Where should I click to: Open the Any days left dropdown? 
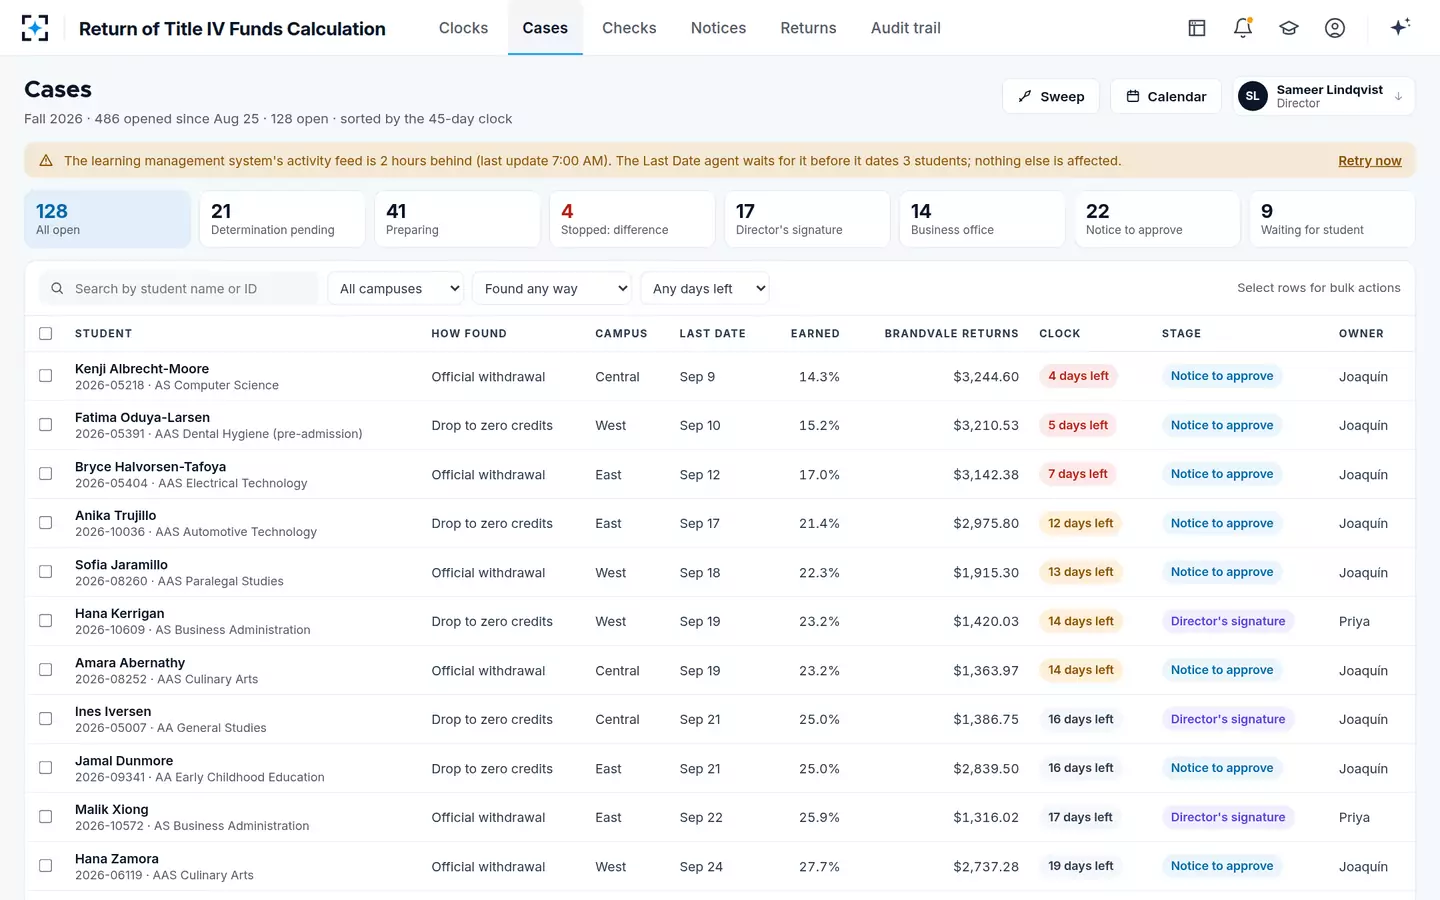pyautogui.click(x=705, y=288)
